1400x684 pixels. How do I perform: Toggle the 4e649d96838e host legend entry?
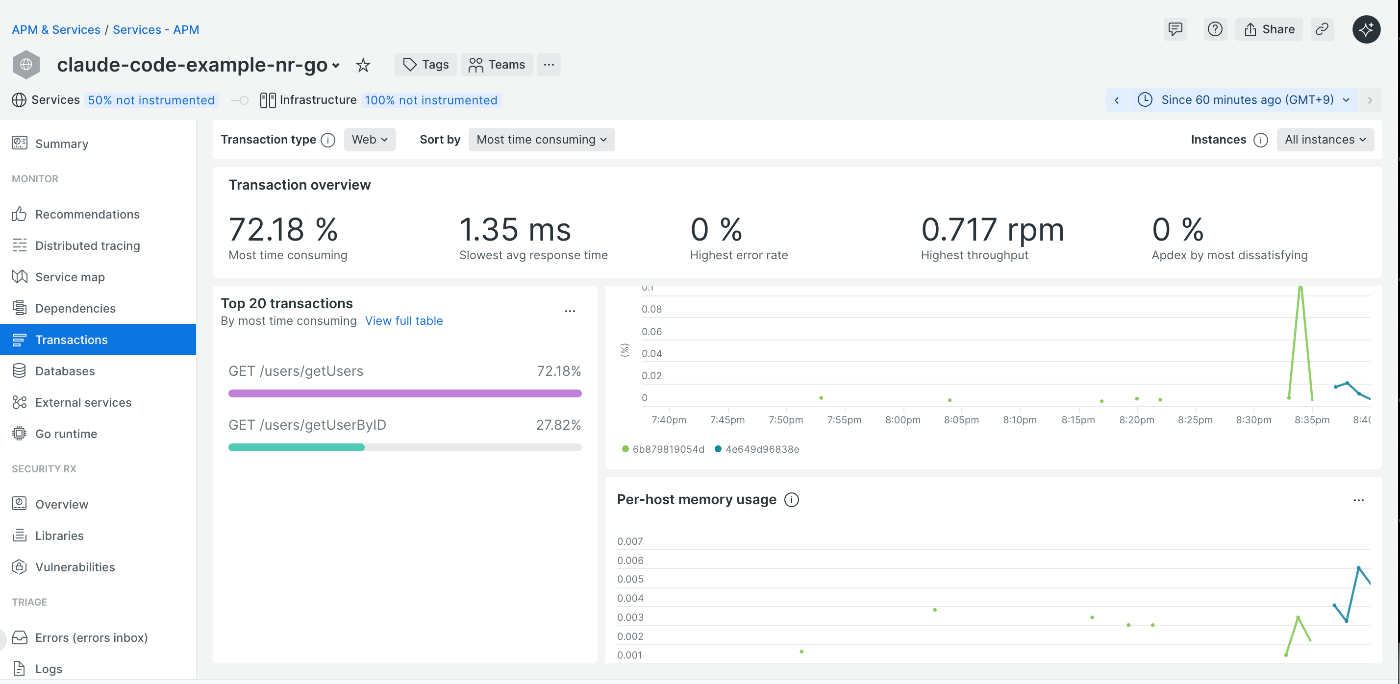(x=757, y=449)
